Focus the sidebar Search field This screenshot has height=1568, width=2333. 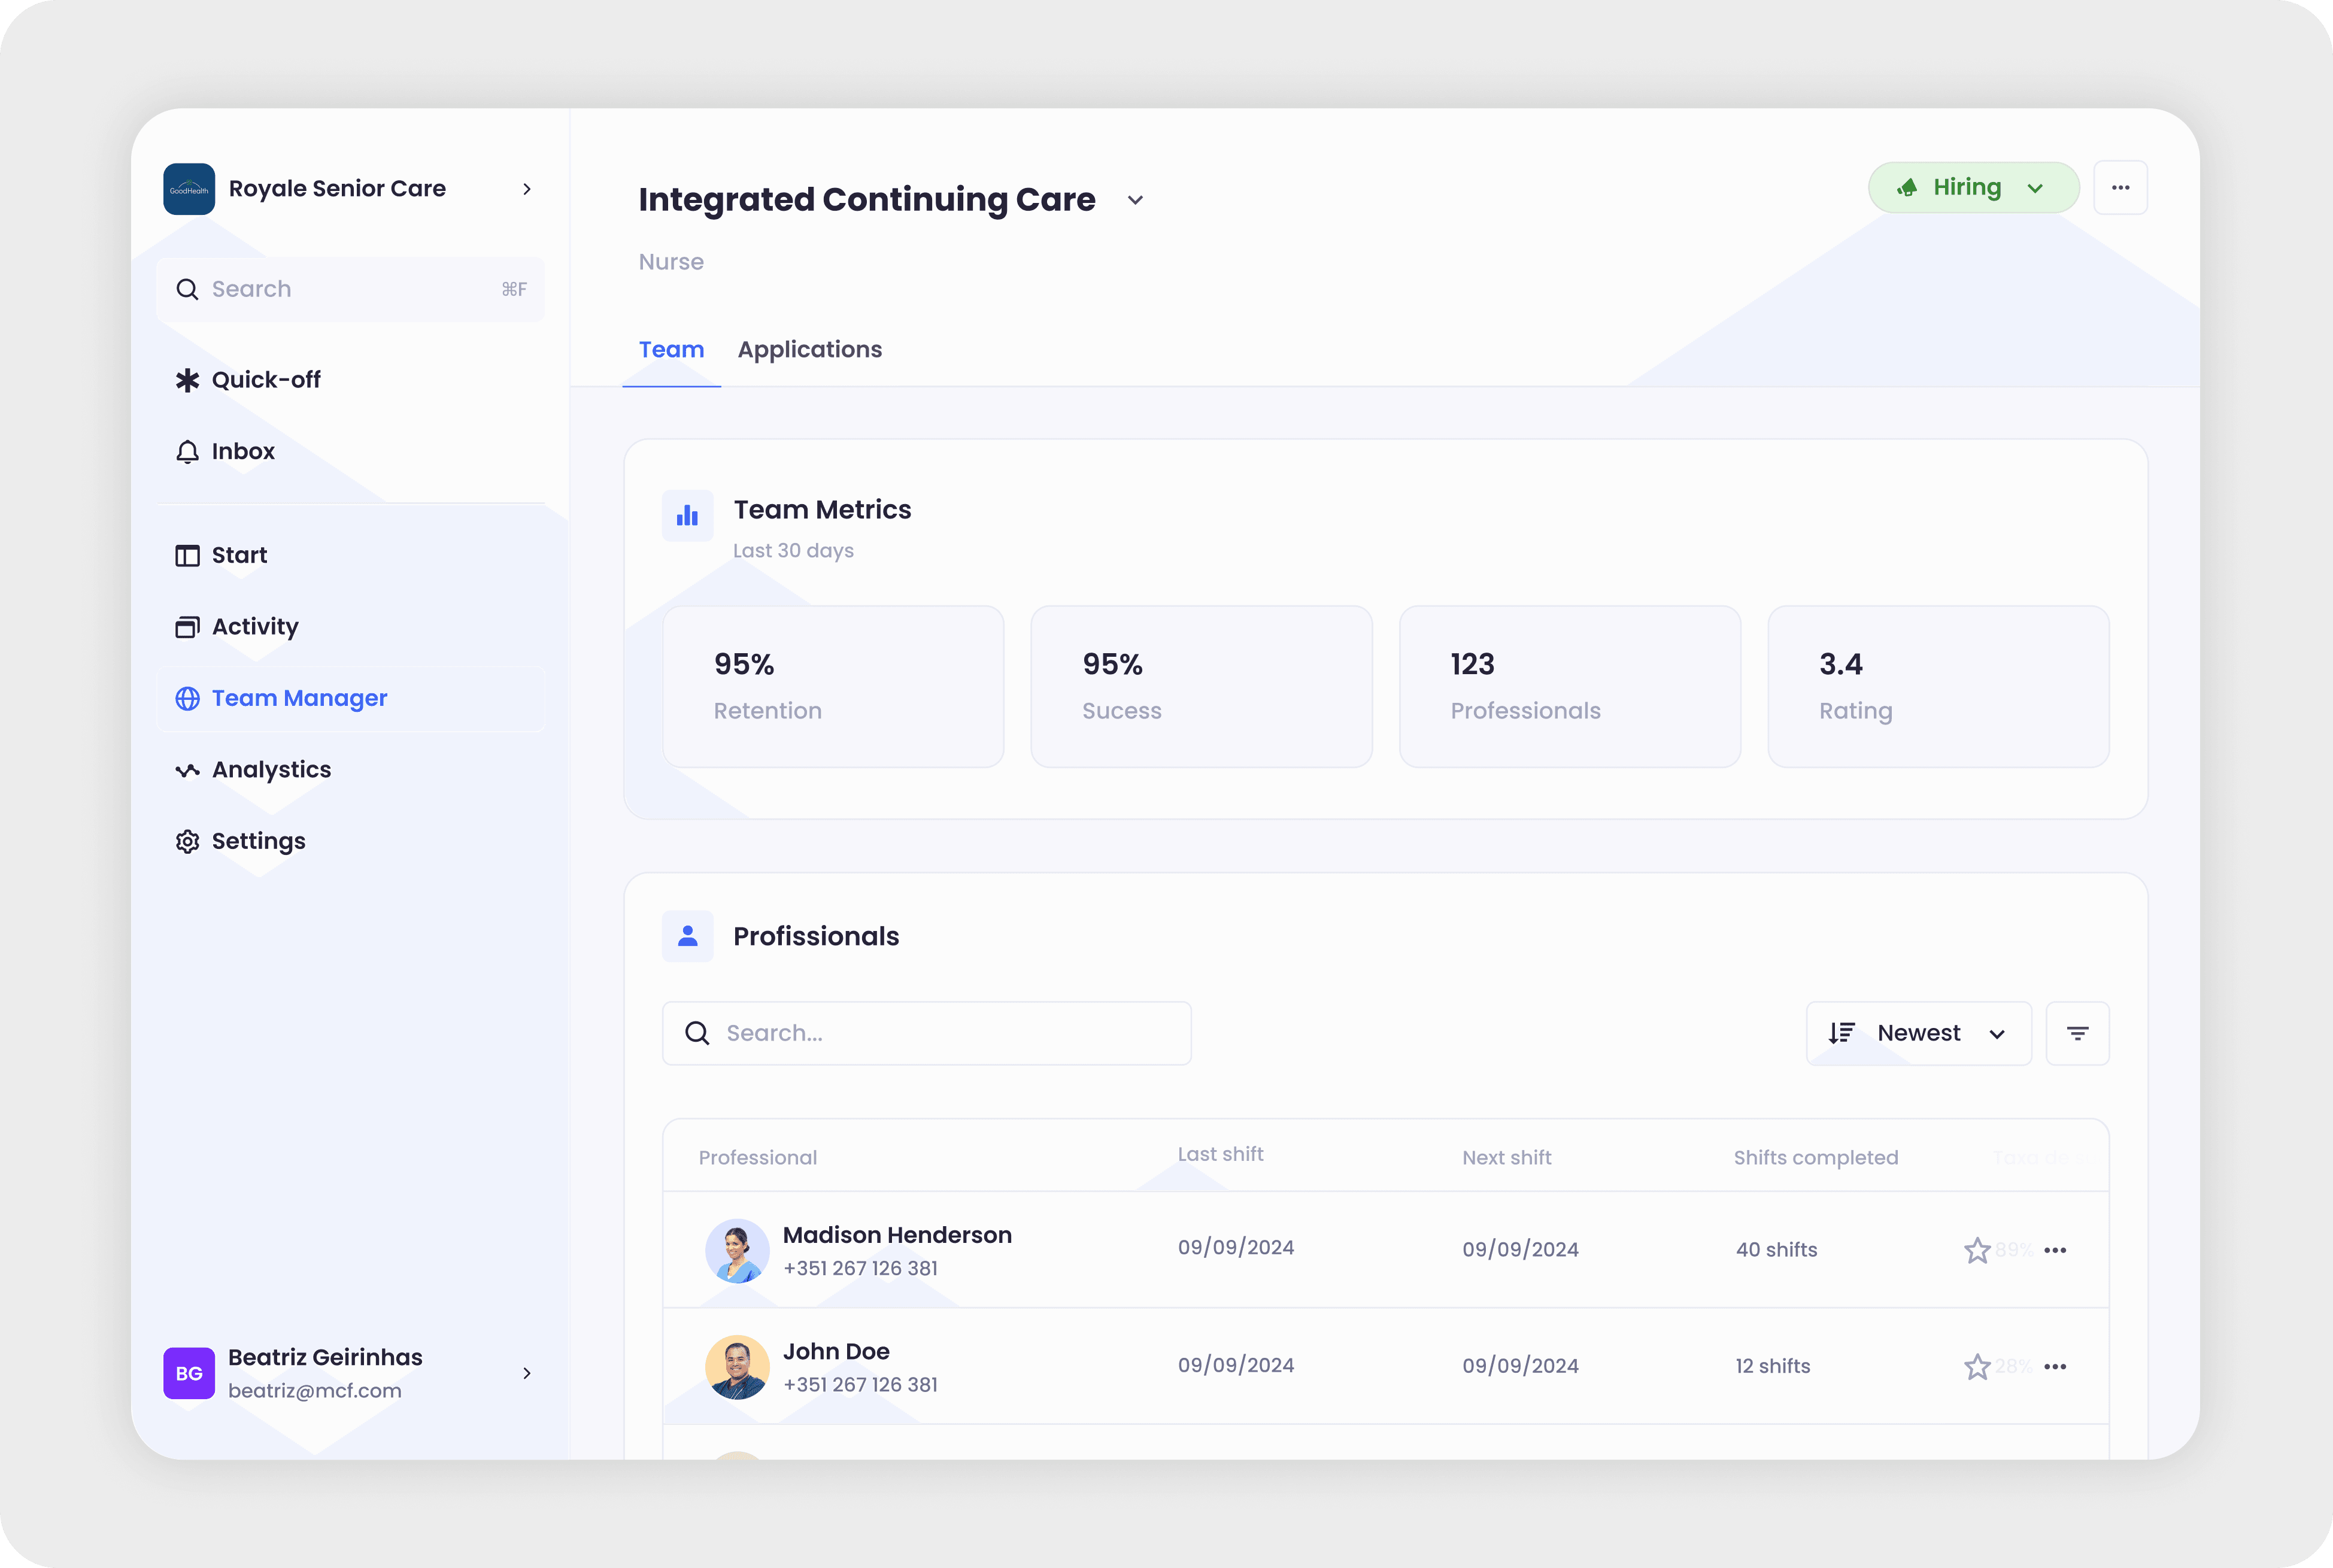(x=350, y=289)
